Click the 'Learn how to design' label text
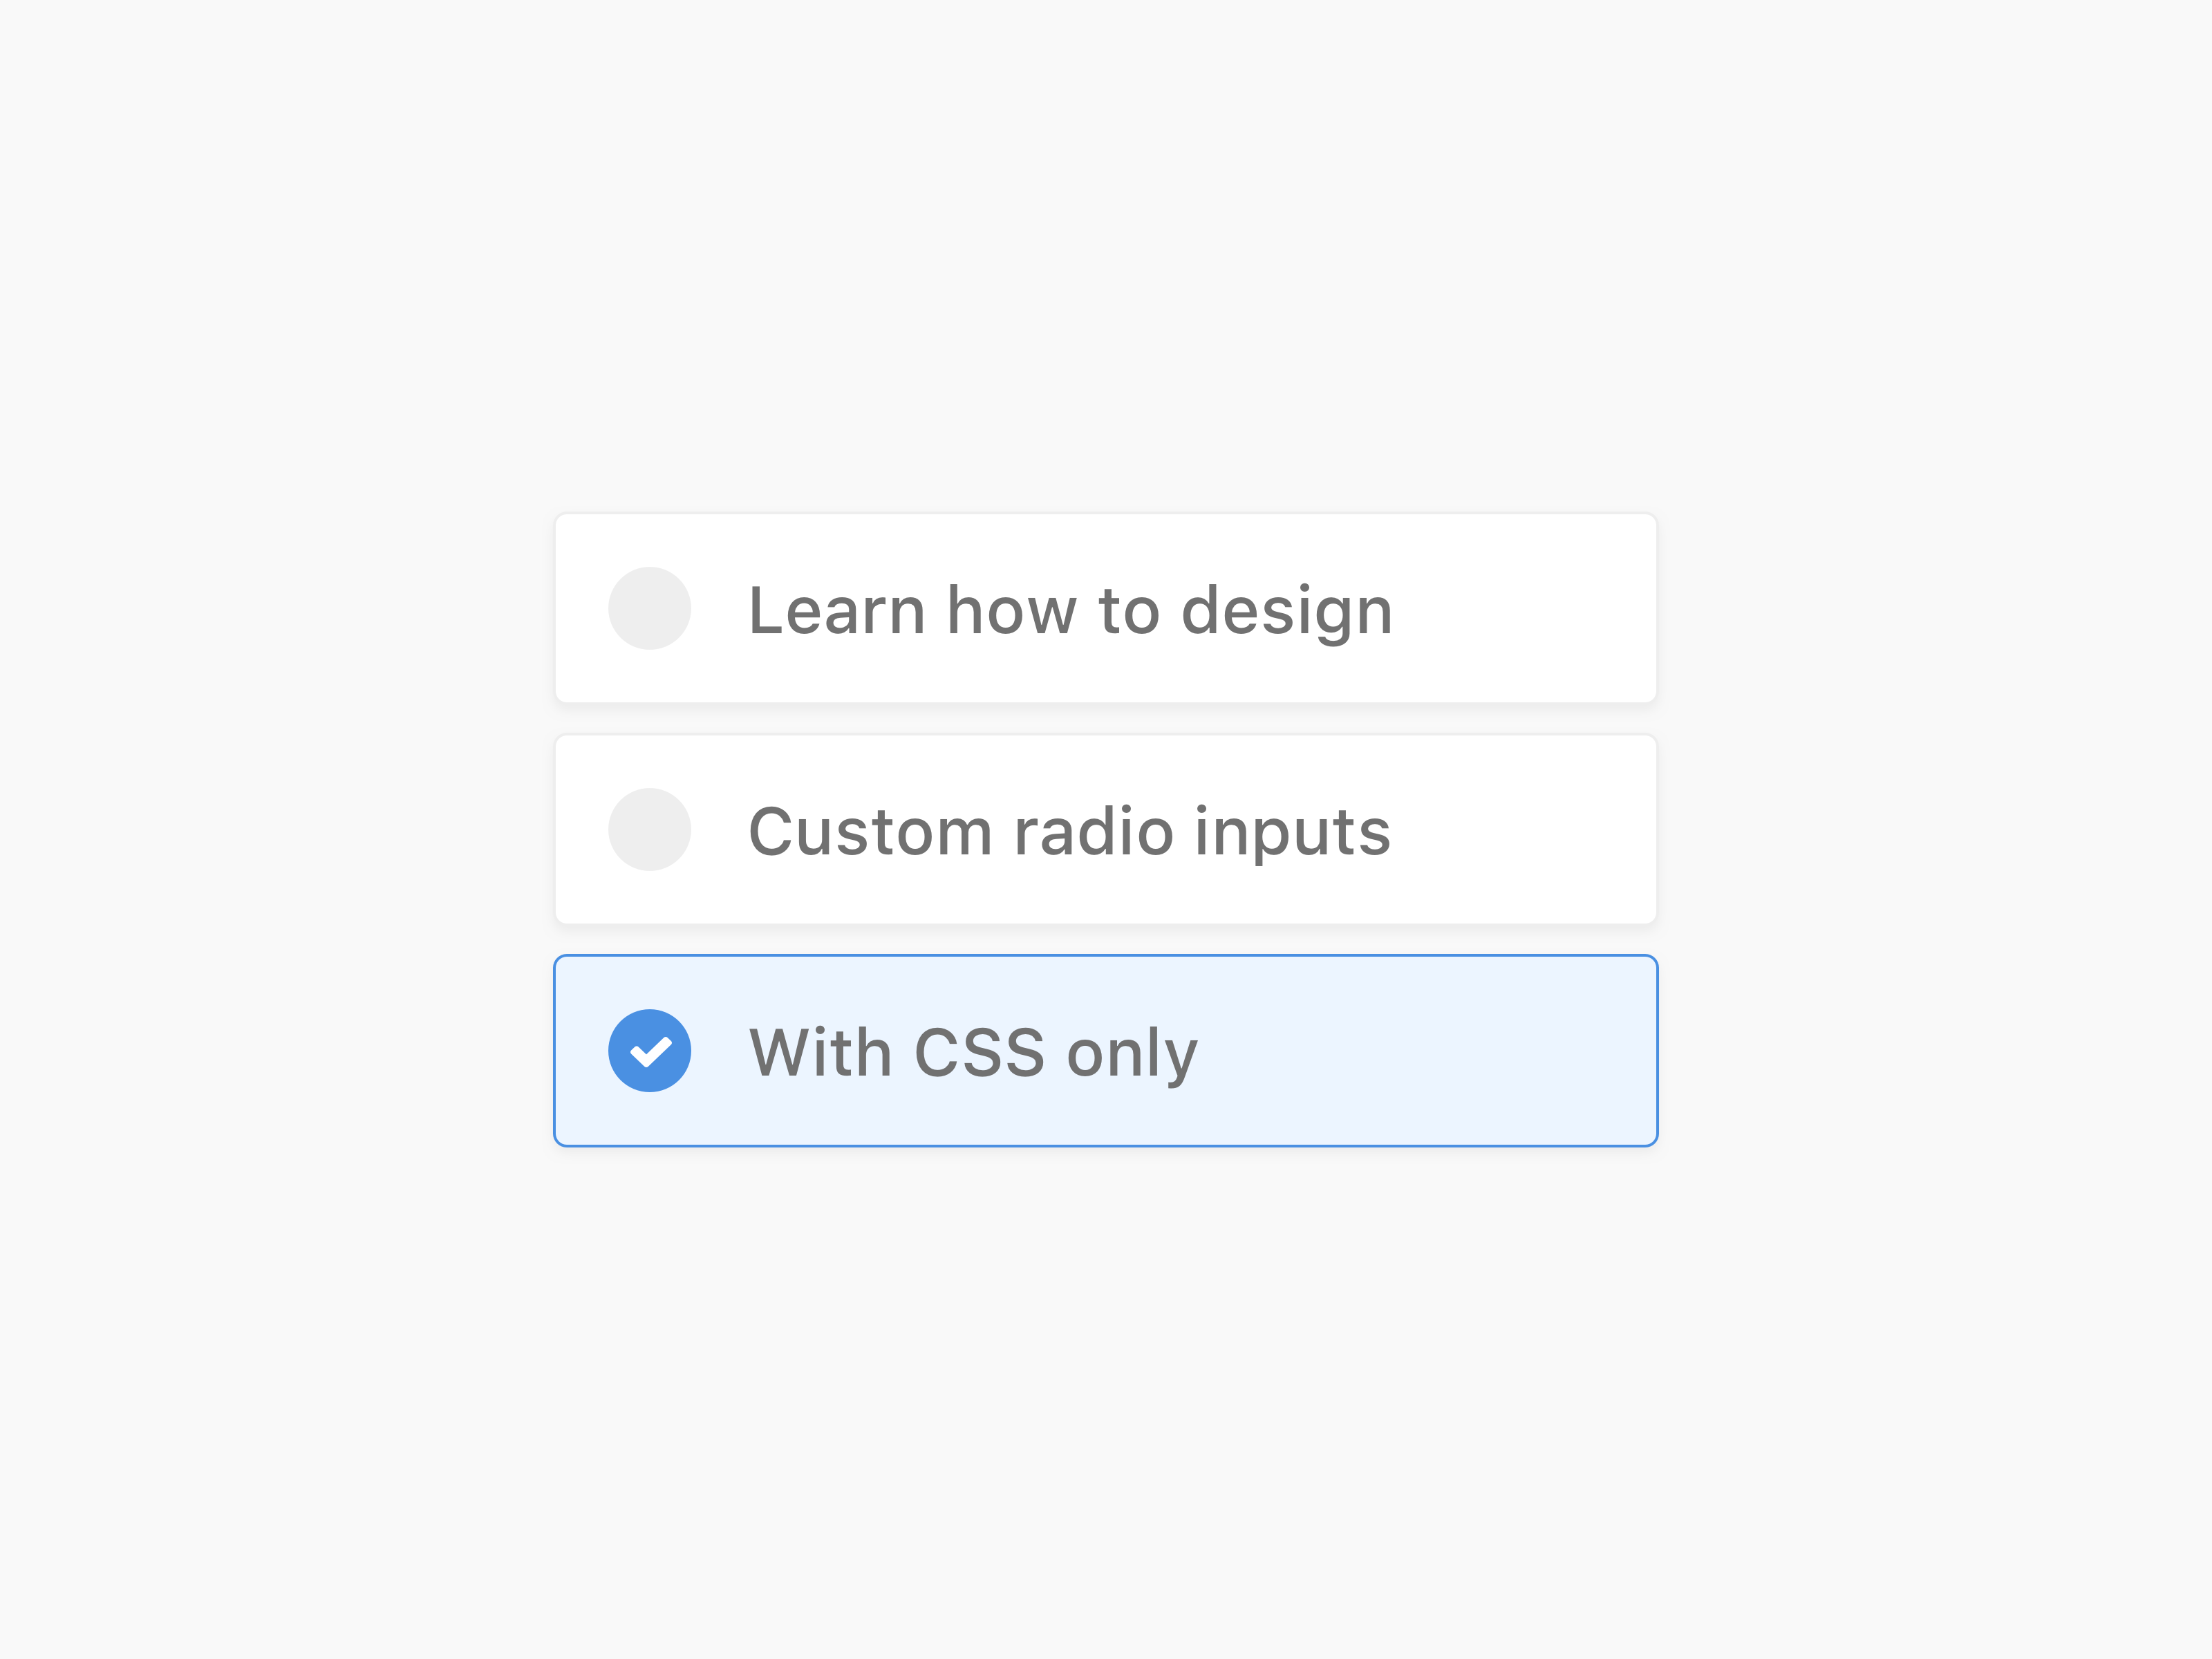 [x=1069, y=610]
